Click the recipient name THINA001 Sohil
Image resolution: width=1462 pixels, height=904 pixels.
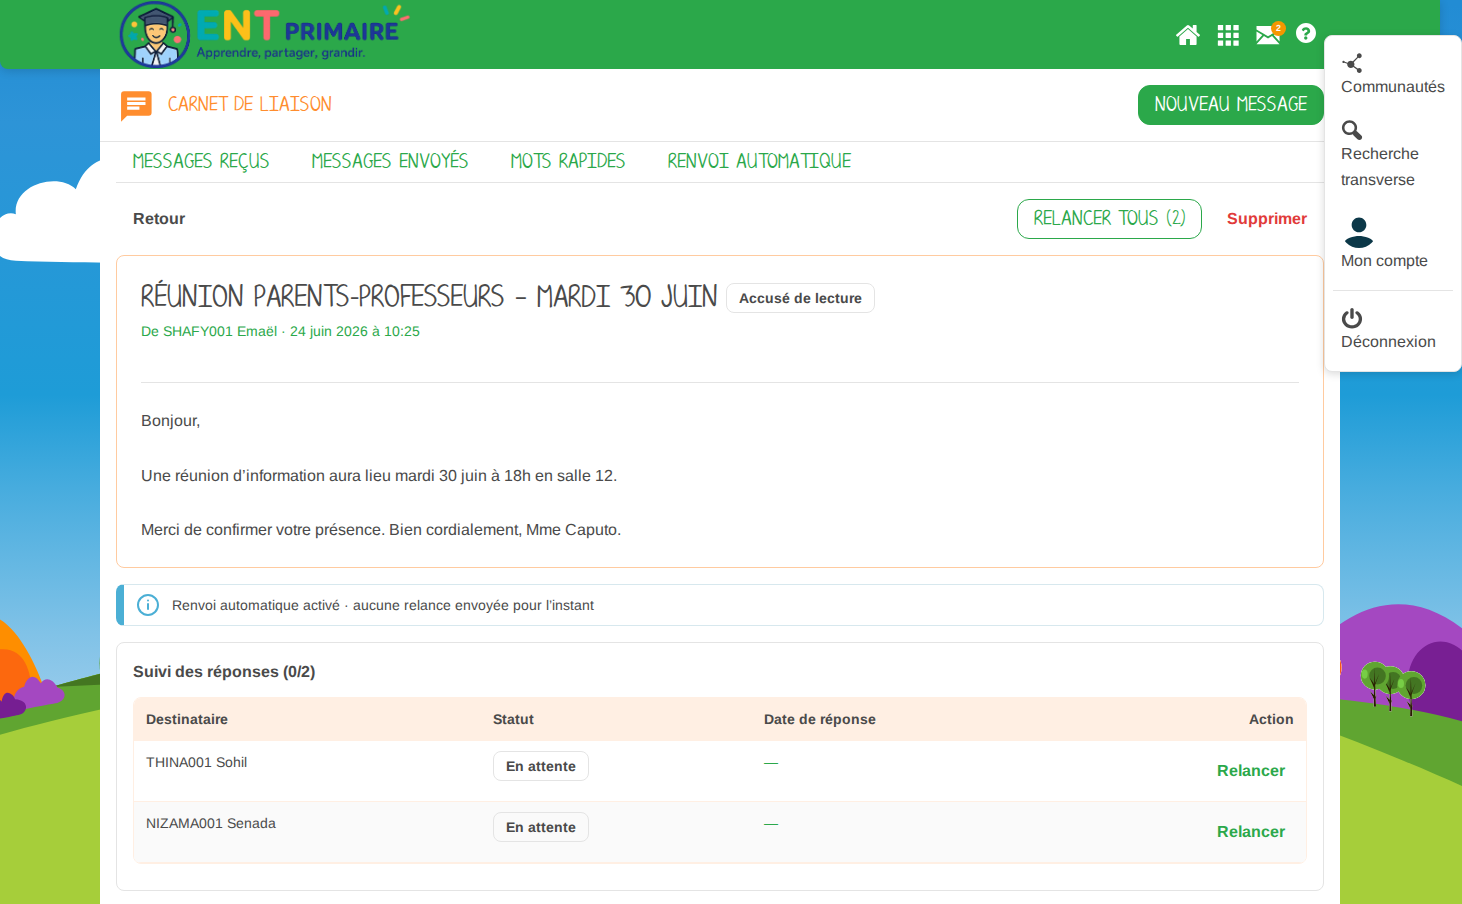pos(197,762)
